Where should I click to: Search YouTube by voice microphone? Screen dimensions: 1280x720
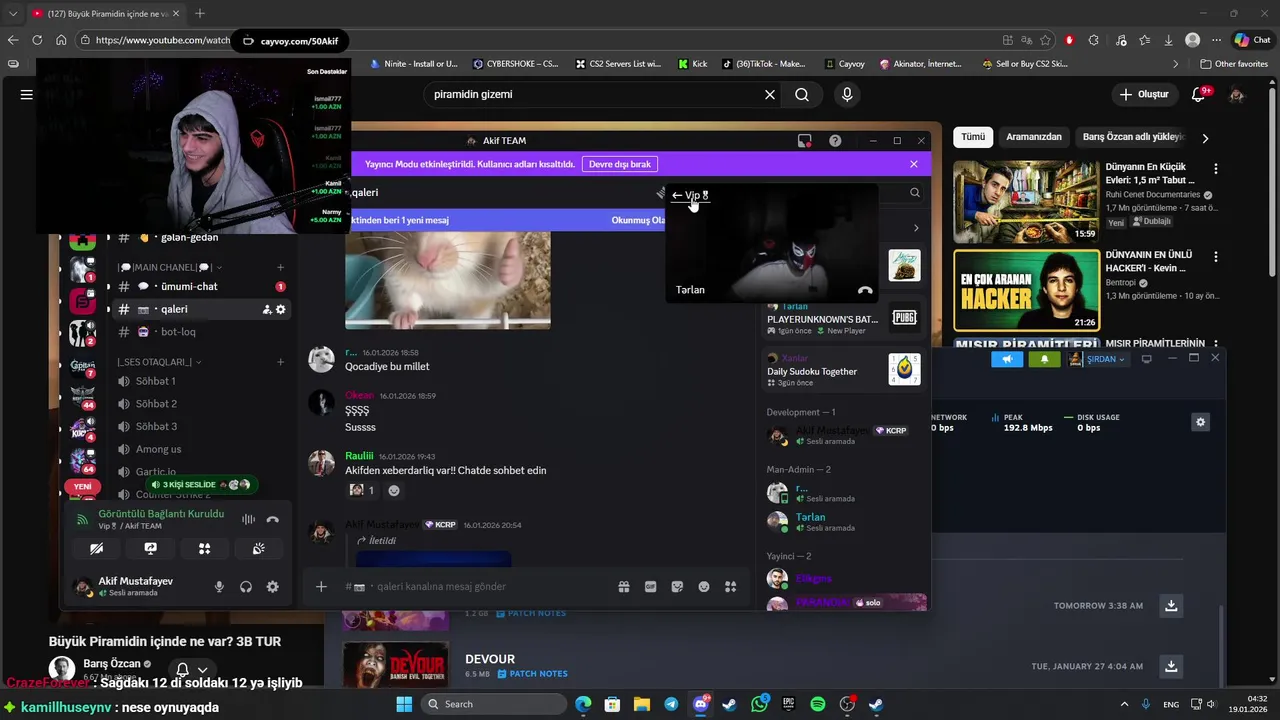pos(847,95)
